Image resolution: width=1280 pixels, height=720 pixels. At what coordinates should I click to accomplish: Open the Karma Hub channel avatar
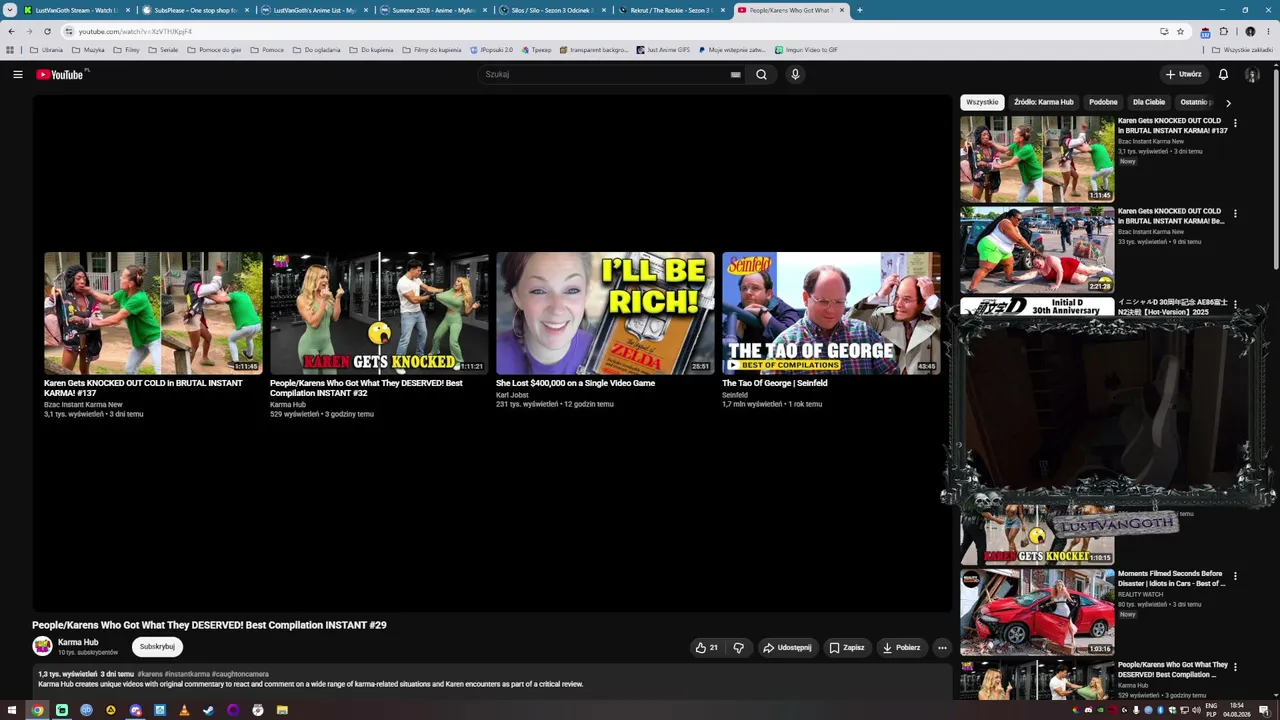[x=42, y=646]
